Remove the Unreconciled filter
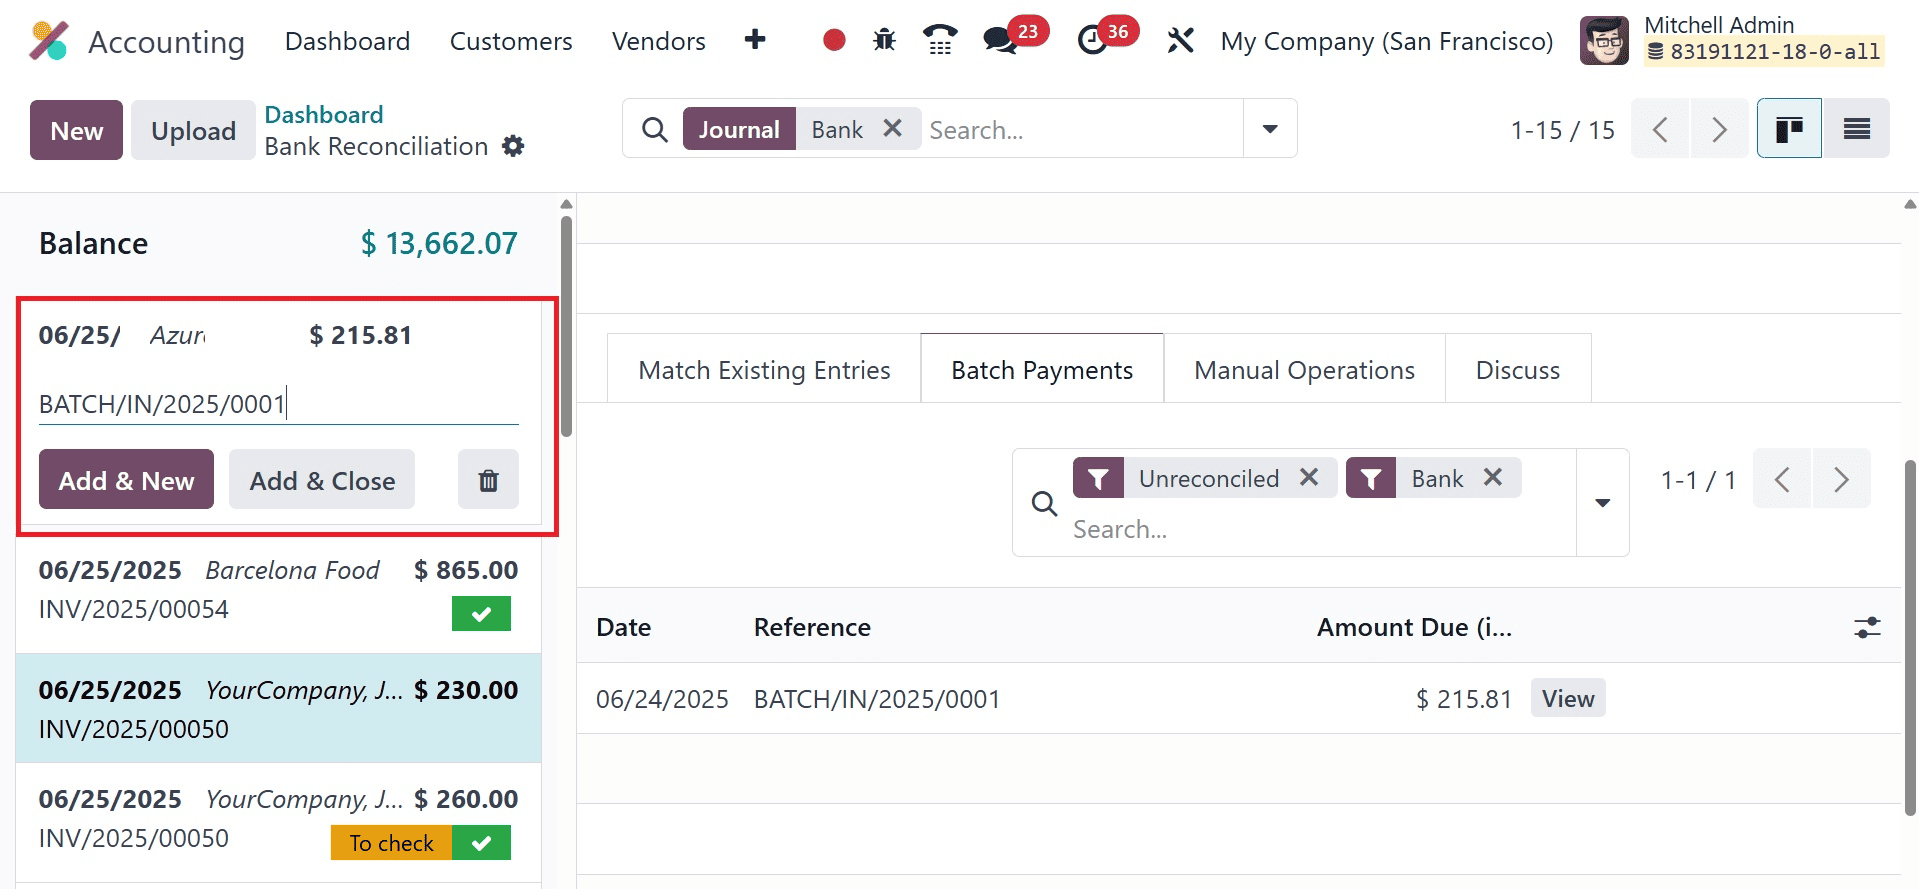The width and height of the screenshot is (1919, 889). (x=1309, y=477)
